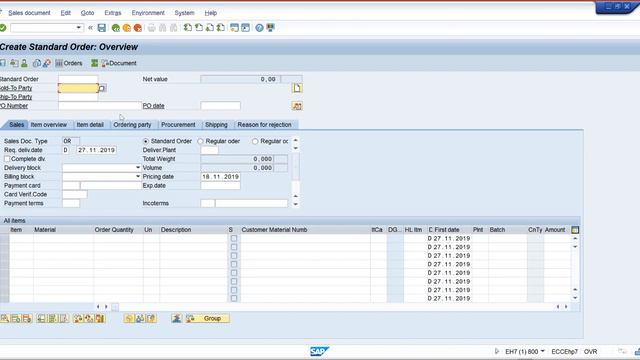Click the first icon in the items bottom toolbar
Viewport: 640px width, 360px height.
[x=4, y=318]
